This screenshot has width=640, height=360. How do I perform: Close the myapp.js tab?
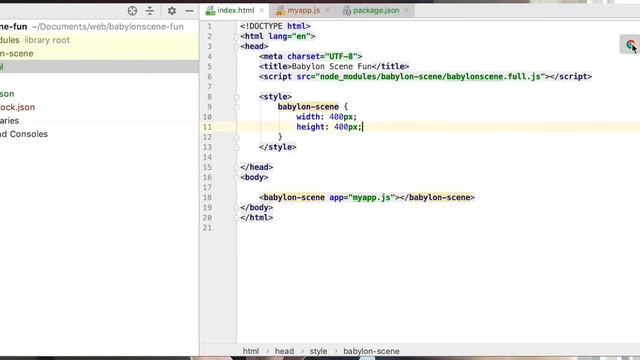click(x=327, y=11)
